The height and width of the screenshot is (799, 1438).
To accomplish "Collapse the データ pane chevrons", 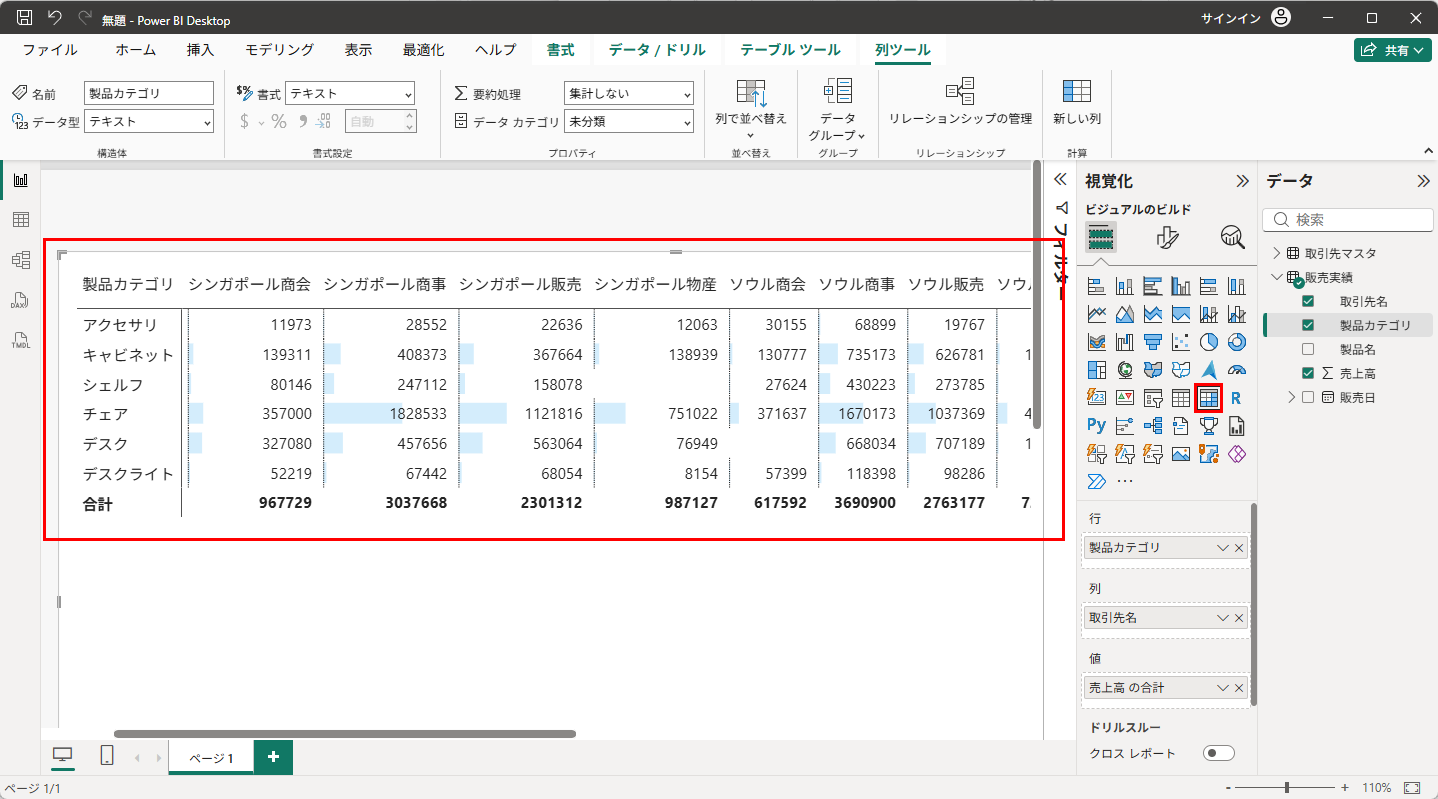I will pyautogui.click(x=1423, y=181).
